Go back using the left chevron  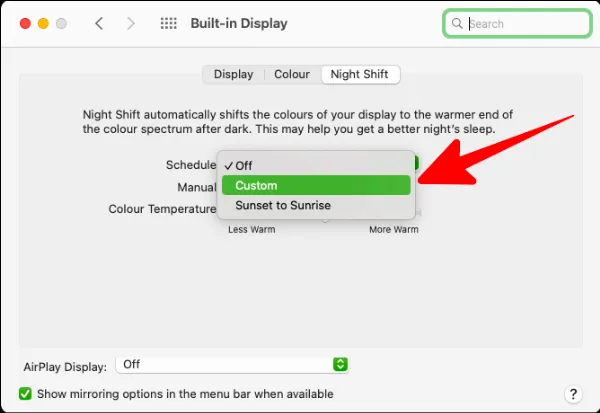[98, 23]
